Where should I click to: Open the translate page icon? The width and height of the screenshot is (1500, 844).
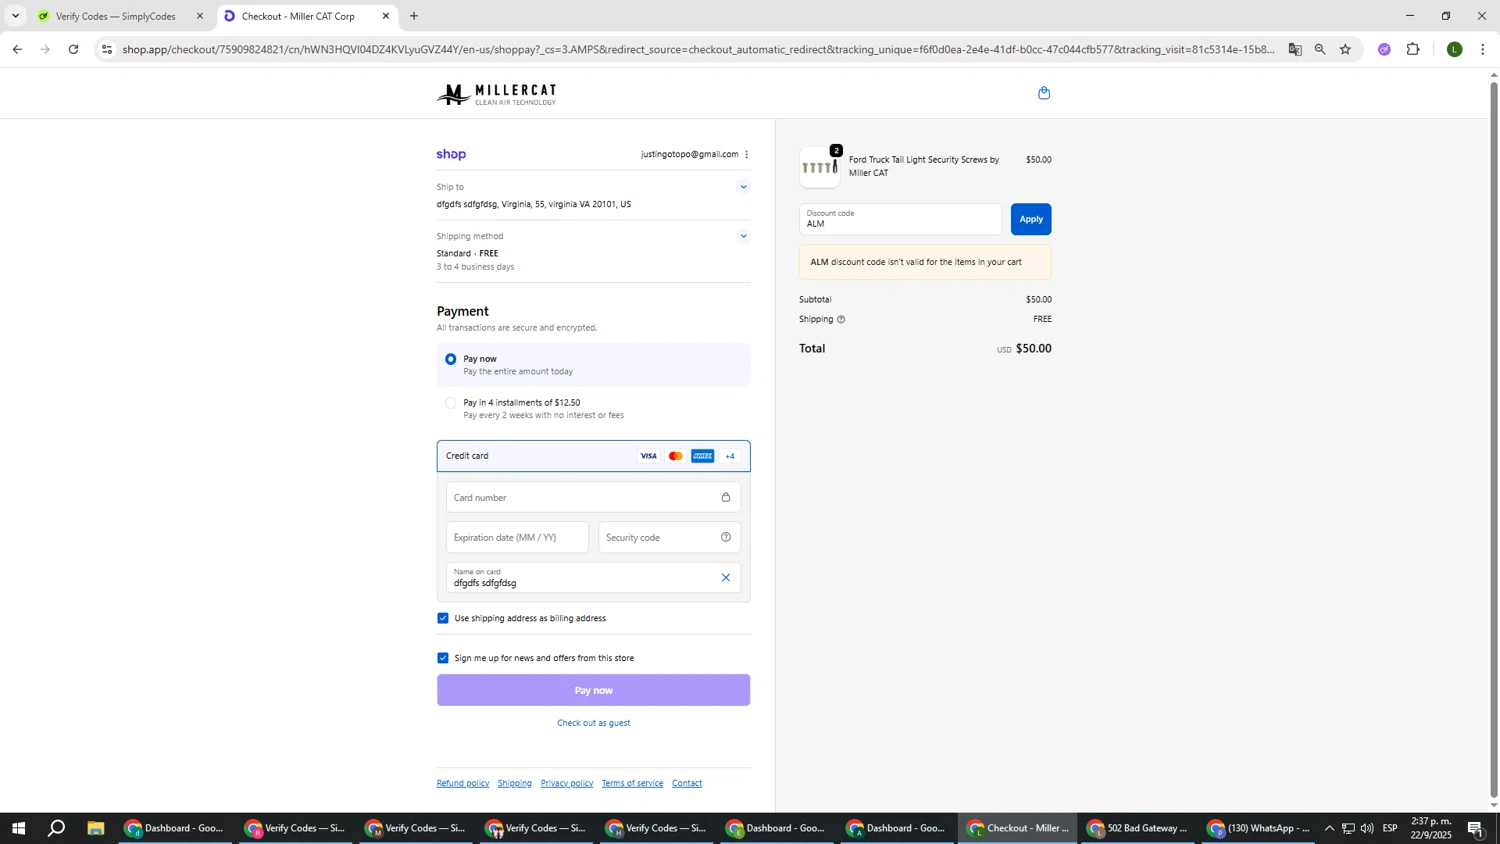[1295, 49]
